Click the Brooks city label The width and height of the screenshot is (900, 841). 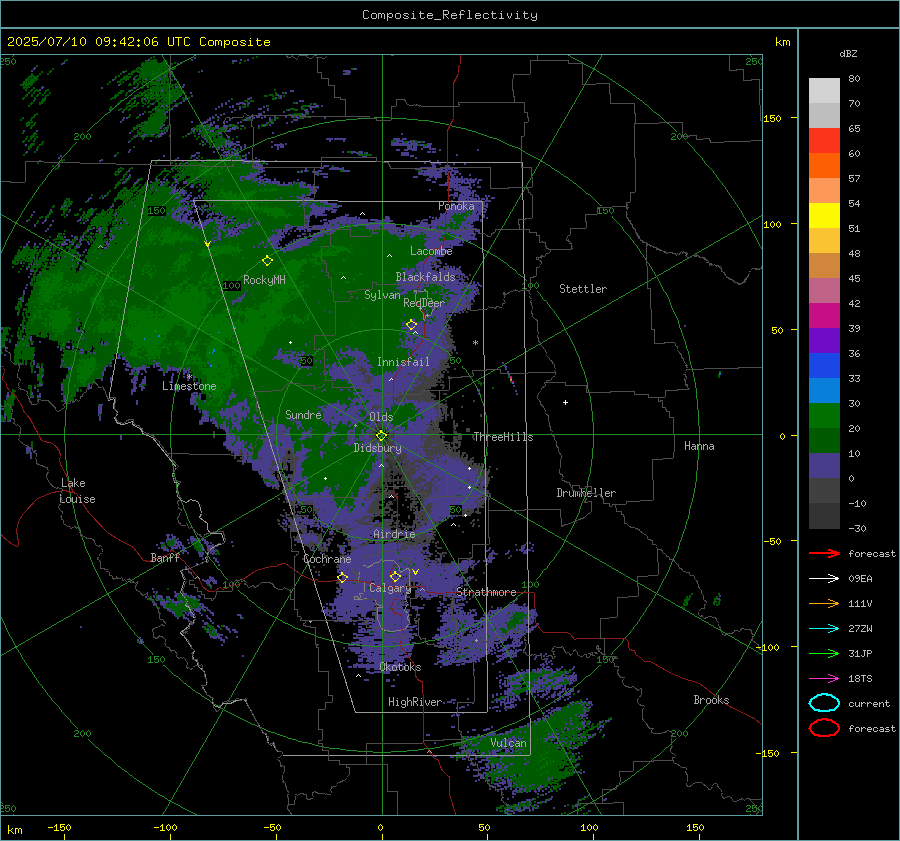point(711,700)
